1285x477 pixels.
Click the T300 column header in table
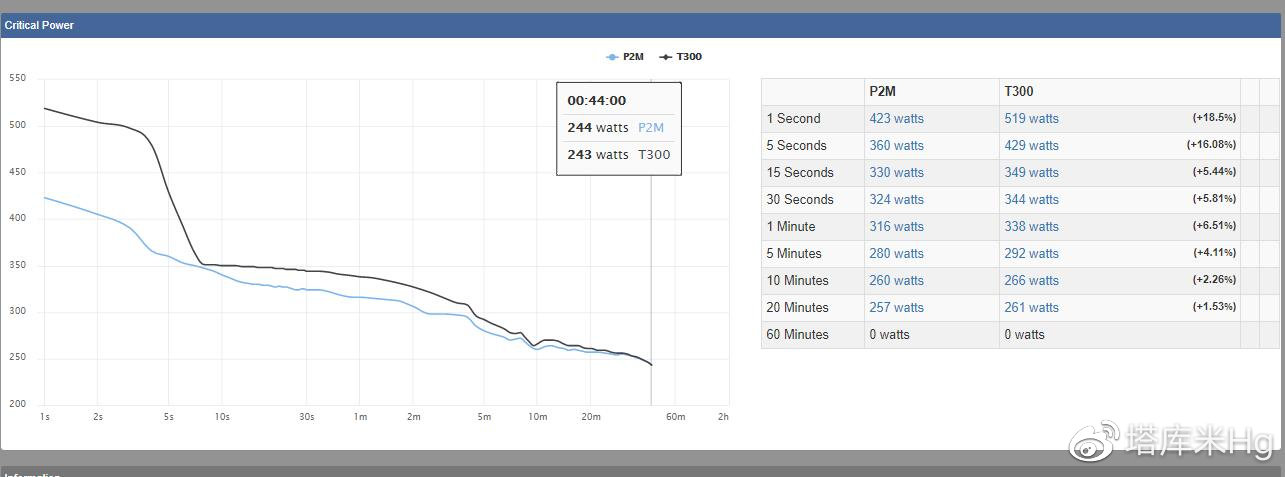coord(1019,91)
